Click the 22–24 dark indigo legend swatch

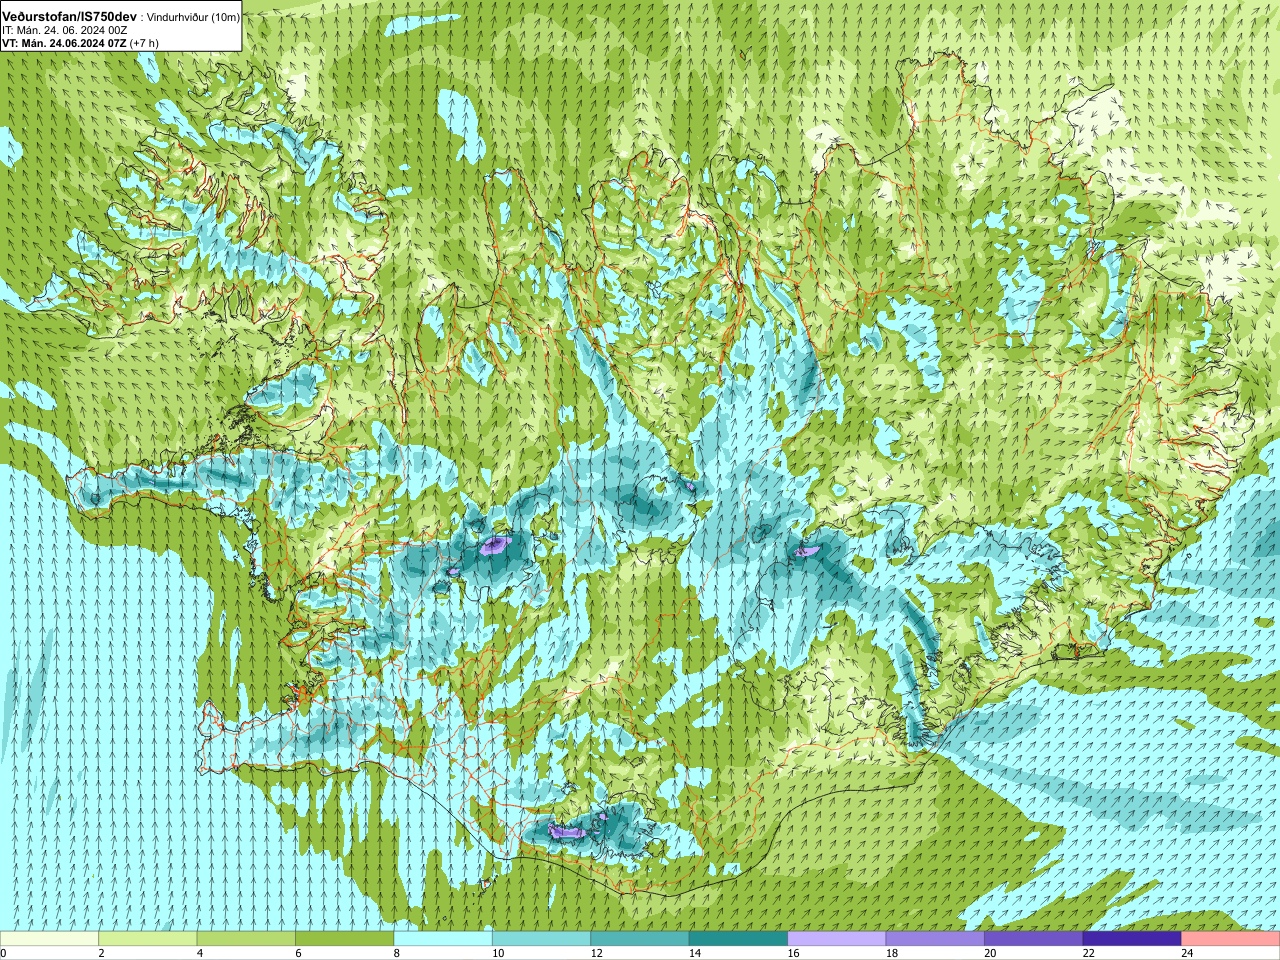click(x=1132, y=939)
